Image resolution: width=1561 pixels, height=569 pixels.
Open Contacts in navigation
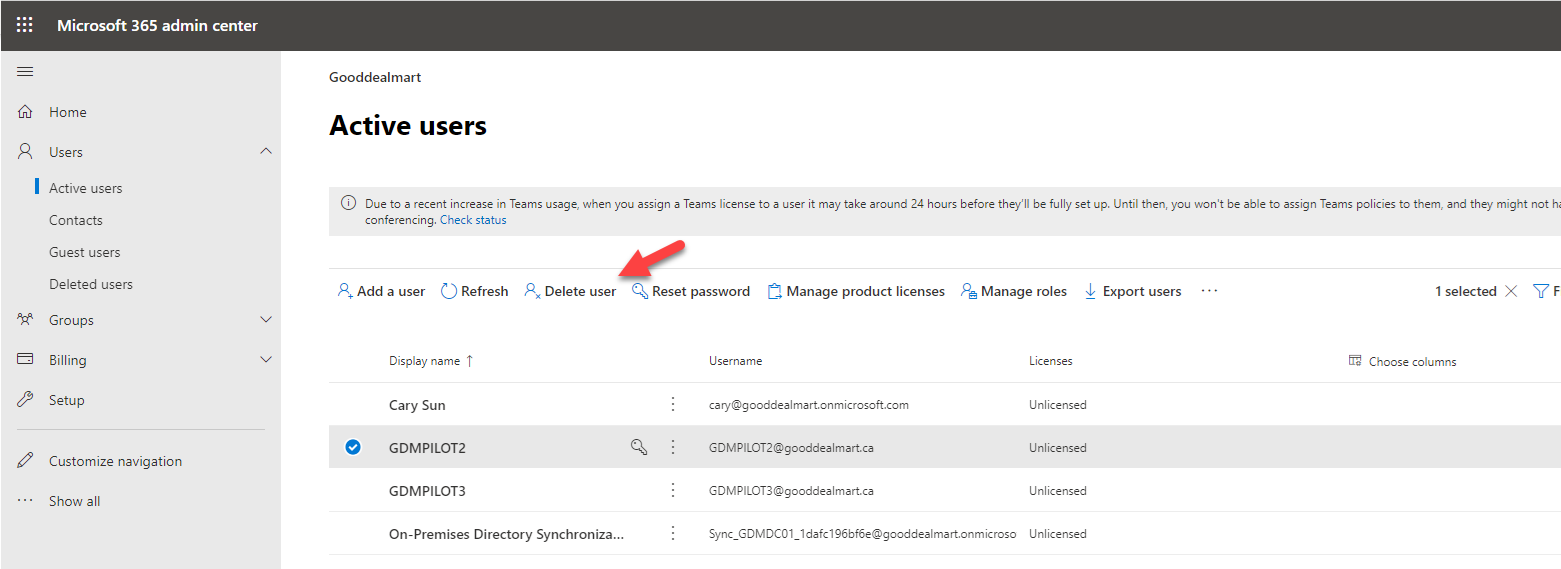[76, 220]
